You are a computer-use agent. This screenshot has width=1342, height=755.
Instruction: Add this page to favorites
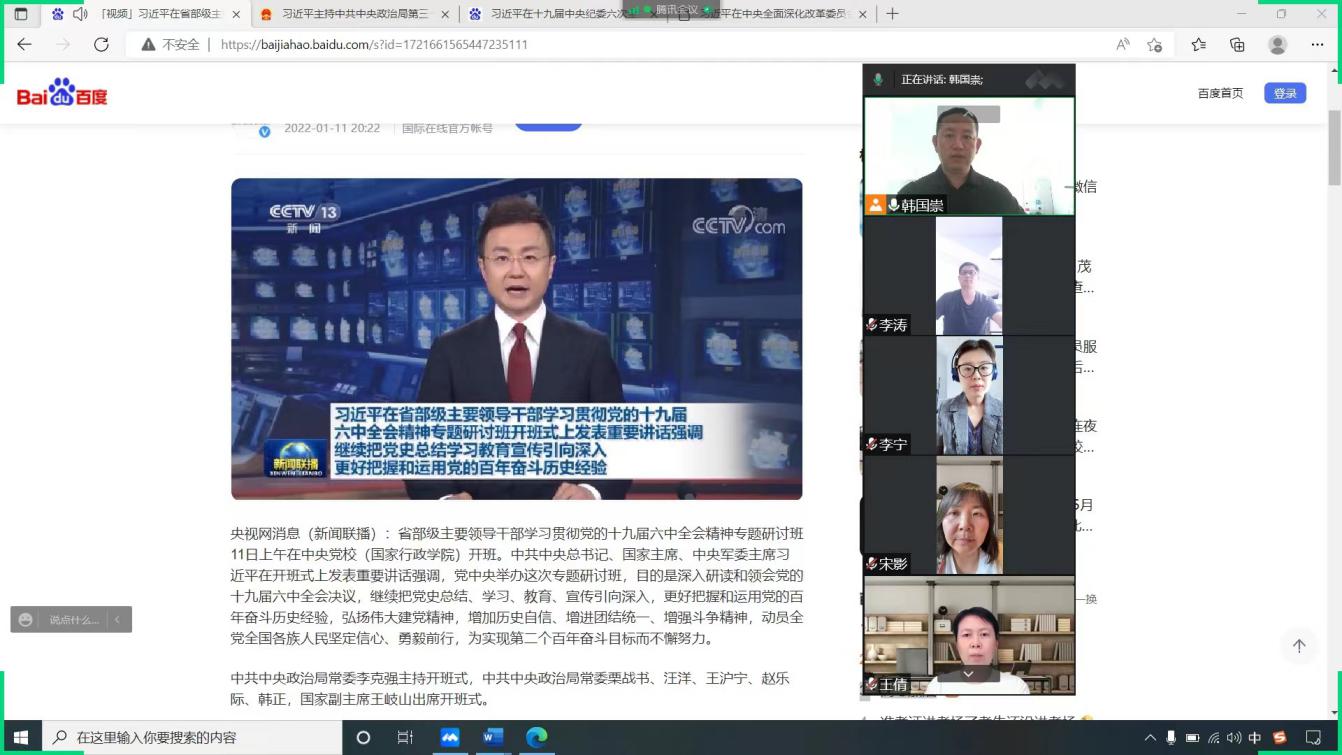pos(1155,44)
